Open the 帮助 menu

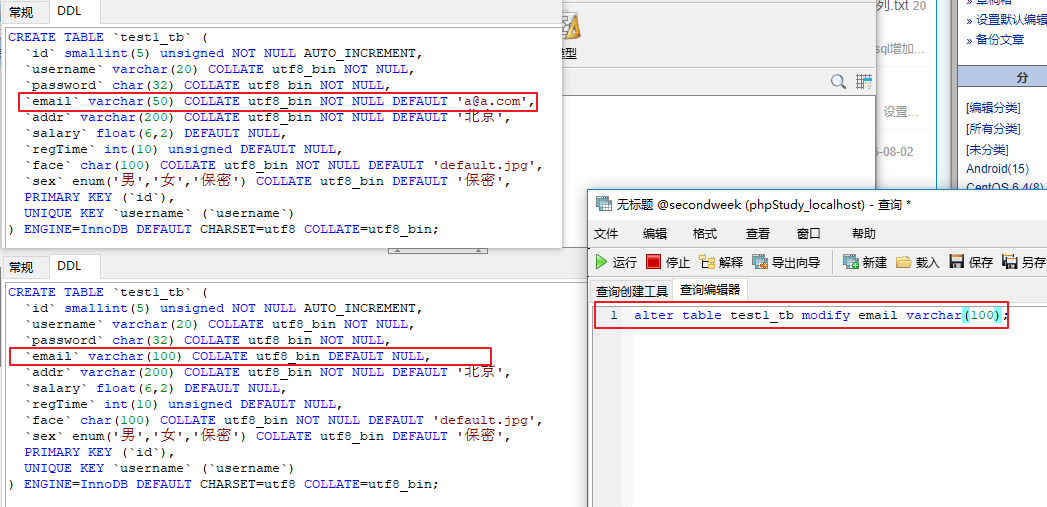(x=863, y=234)
